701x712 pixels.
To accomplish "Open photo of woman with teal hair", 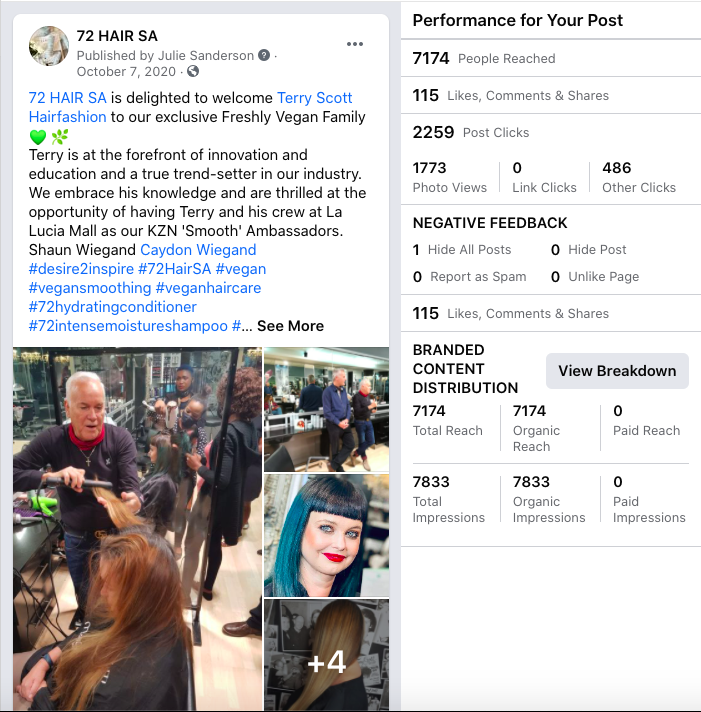I will (x=326, y=535).
